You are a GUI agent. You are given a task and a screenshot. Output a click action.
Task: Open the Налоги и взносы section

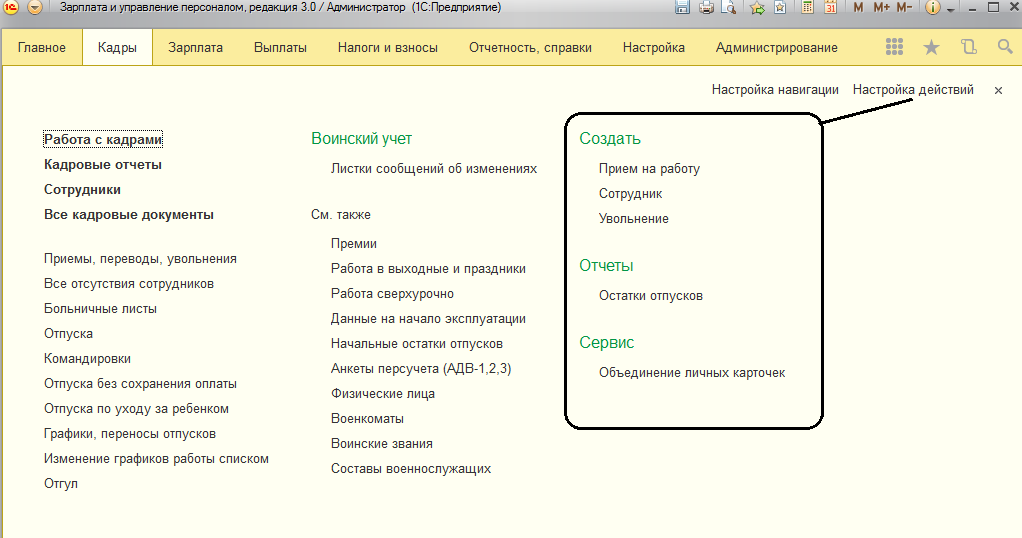[x=388, y=48]
